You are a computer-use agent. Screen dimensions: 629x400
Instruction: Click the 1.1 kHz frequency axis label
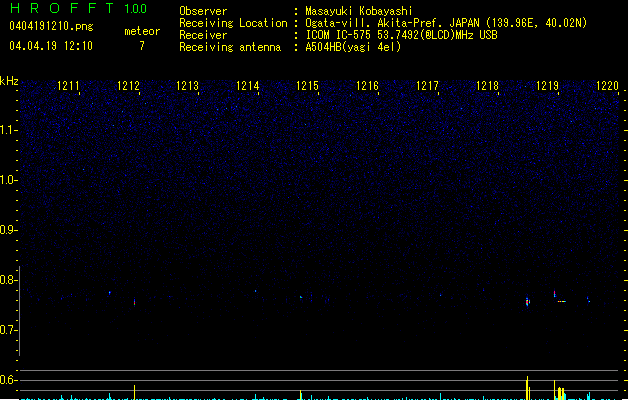pyautogui.click(x=9, y=130)
